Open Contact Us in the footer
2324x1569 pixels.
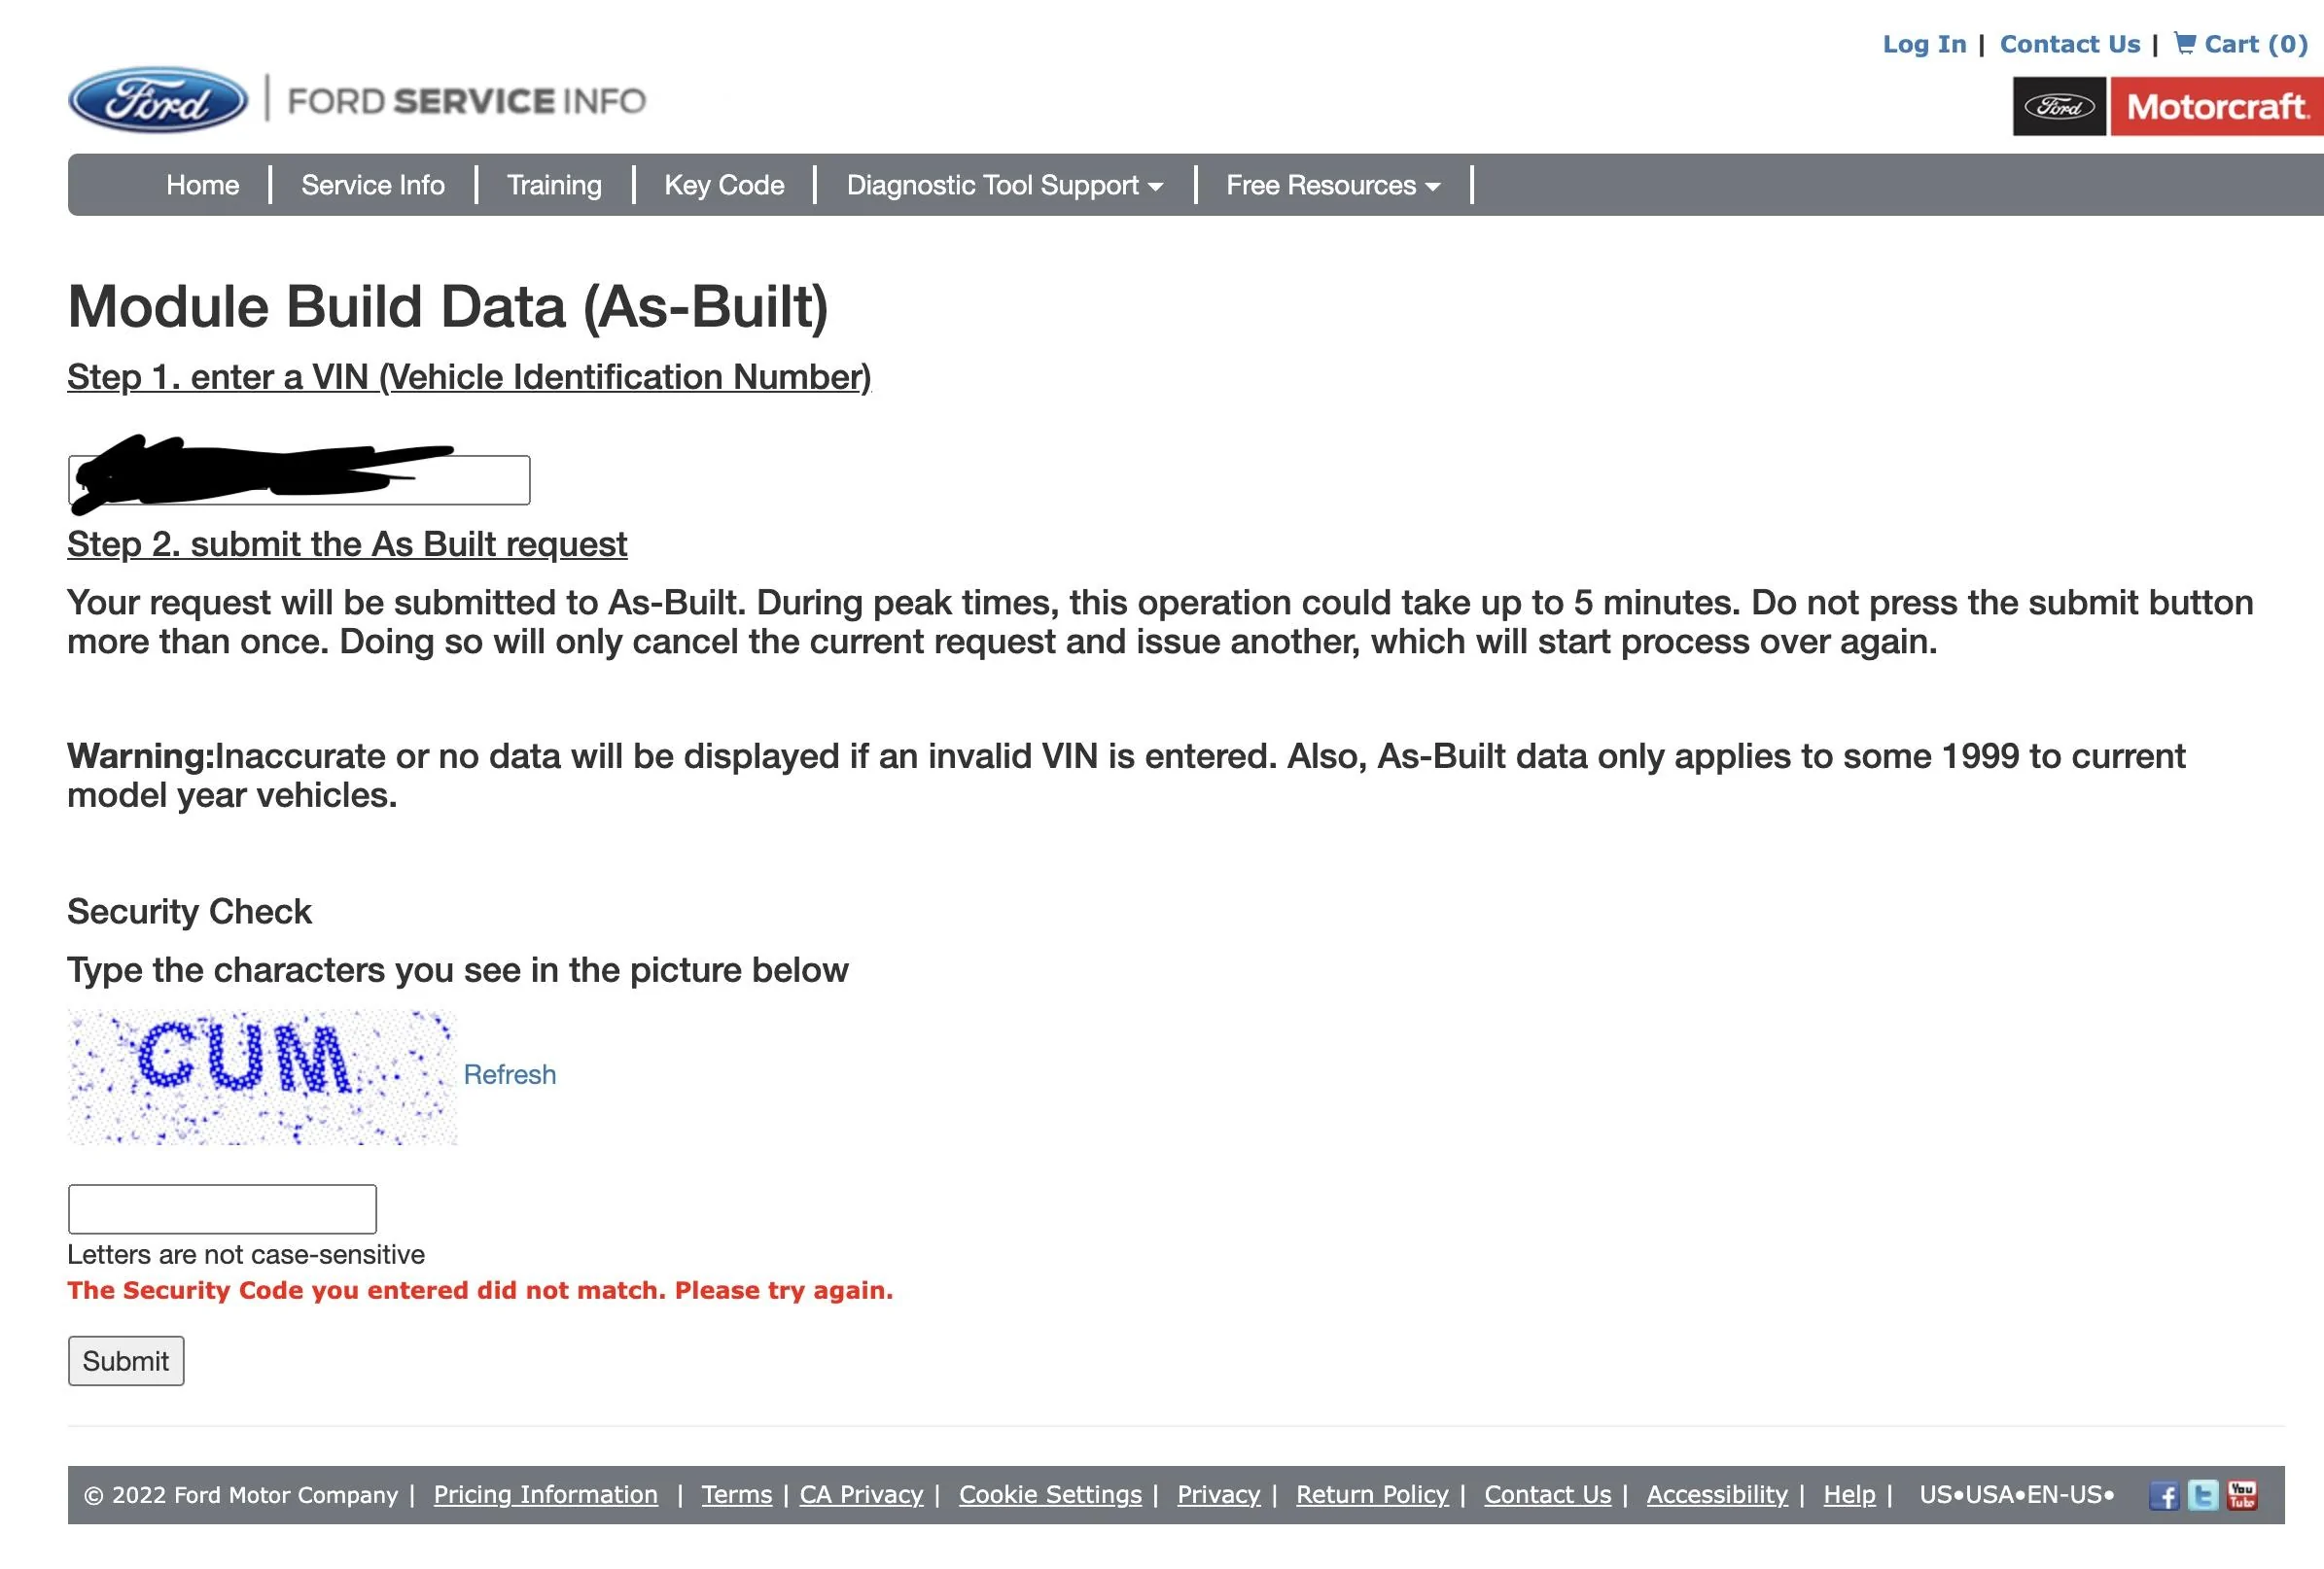pyautogui.click(x=1548, y=1495)
